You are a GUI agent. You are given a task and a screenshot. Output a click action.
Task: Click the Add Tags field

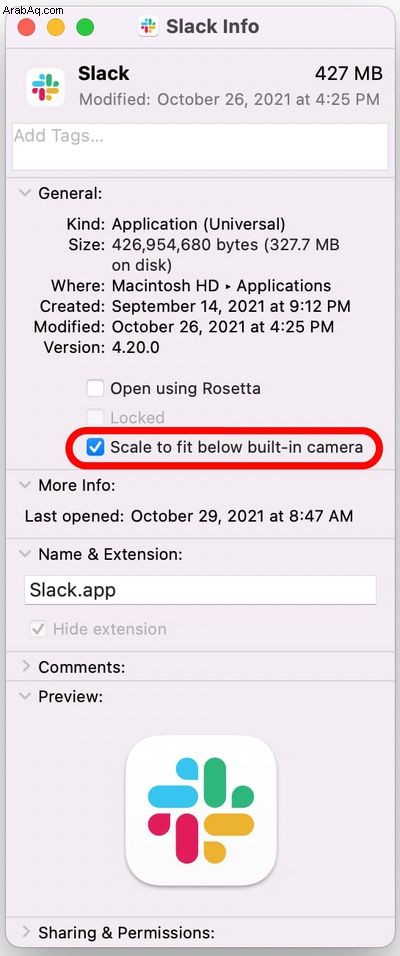click(x=200, y=147)
